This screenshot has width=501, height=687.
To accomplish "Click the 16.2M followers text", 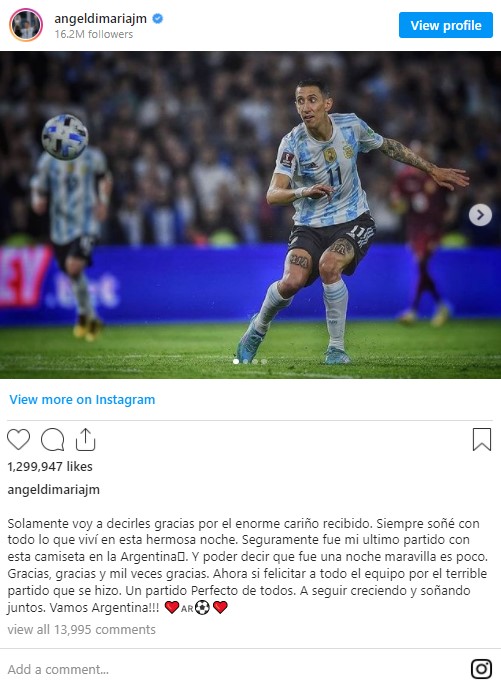I will pos(93,34).
